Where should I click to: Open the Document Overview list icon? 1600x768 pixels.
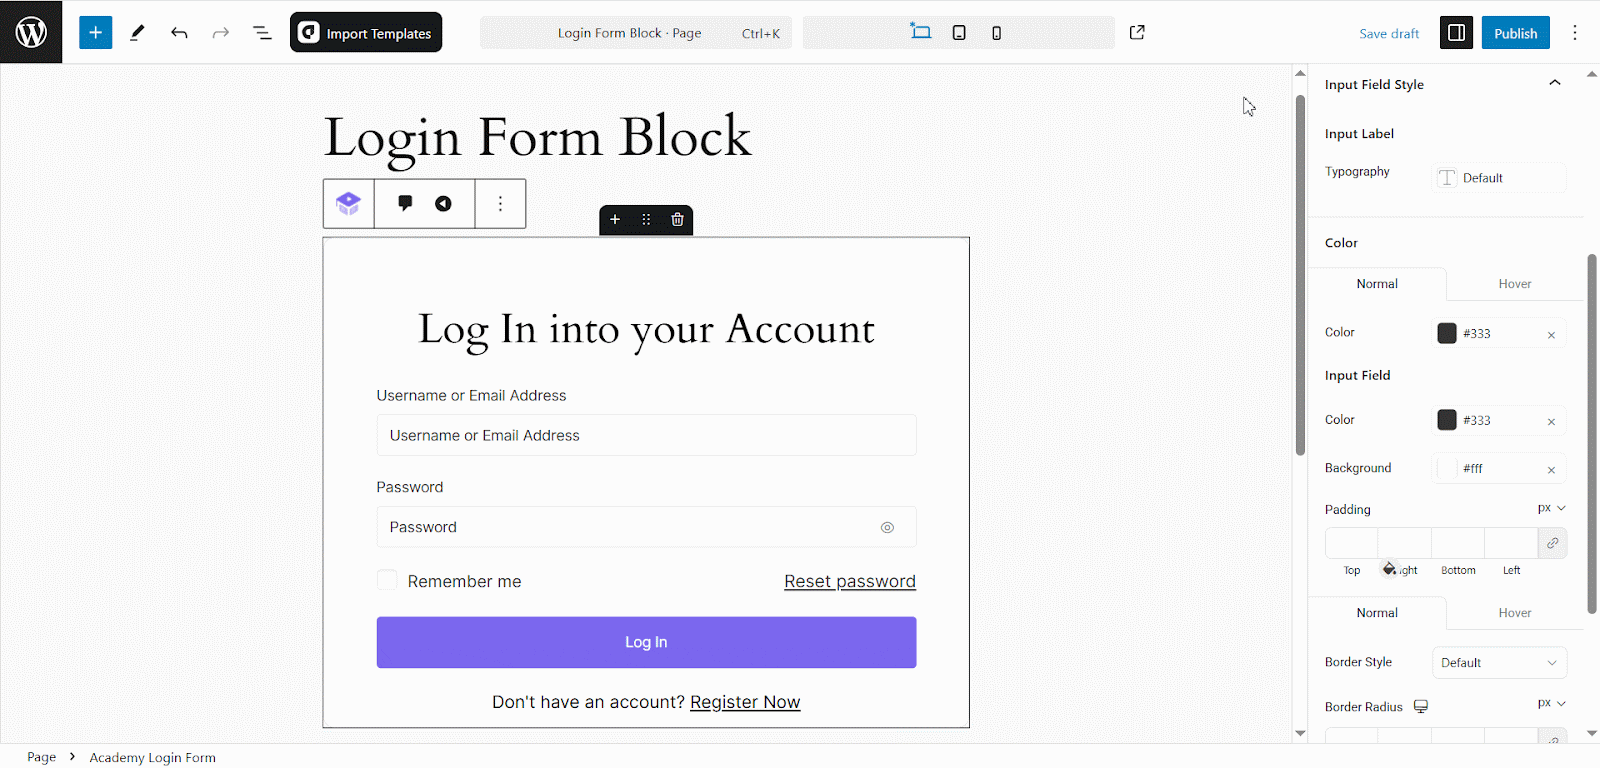(x=261, y=32)
